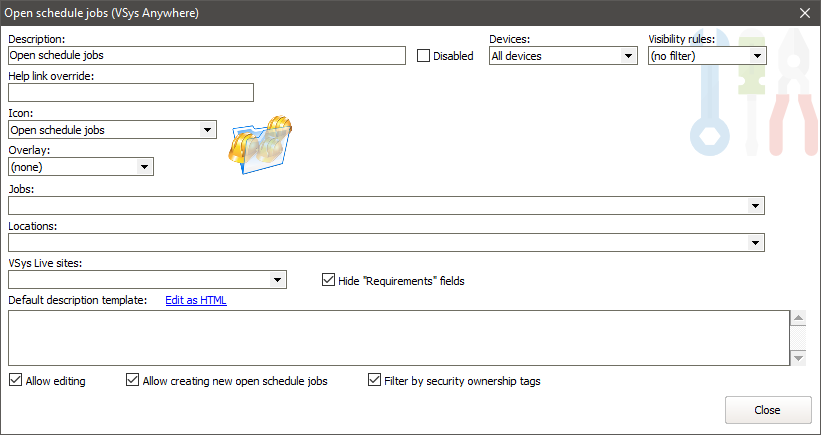Click the Edit as HTML link
The width and height of the screenshot is (821, 435).
point(196,300)
